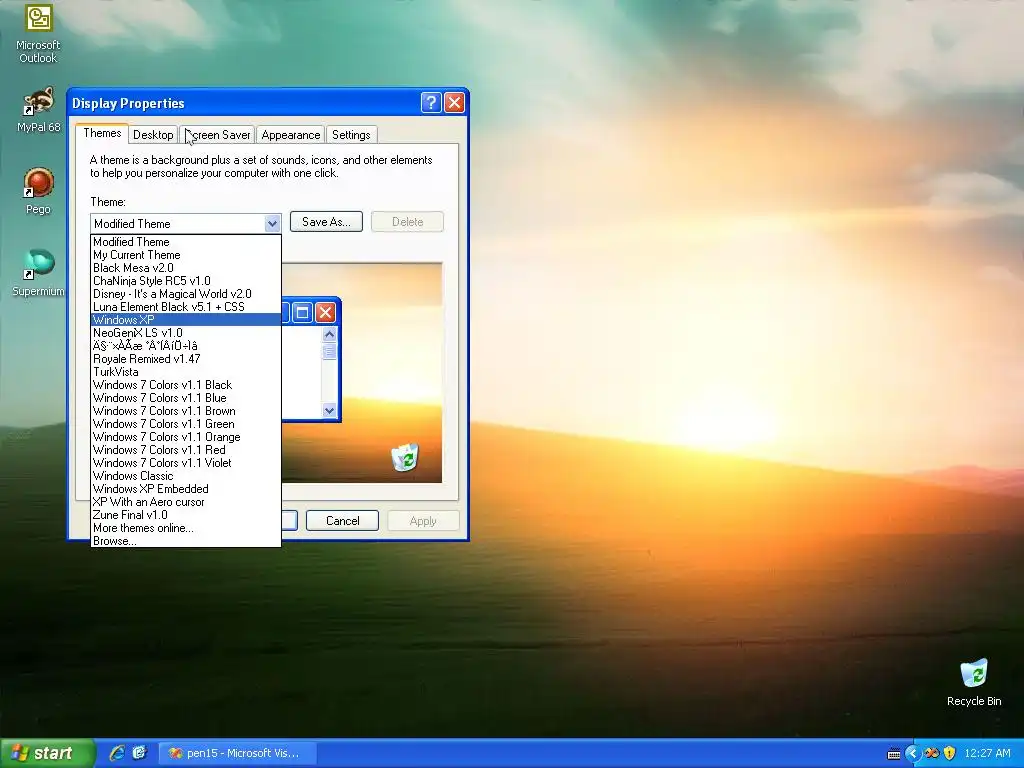
Task: Click the greyed-out Delete button
Action: pyautogui.click(x=408, y=222)
